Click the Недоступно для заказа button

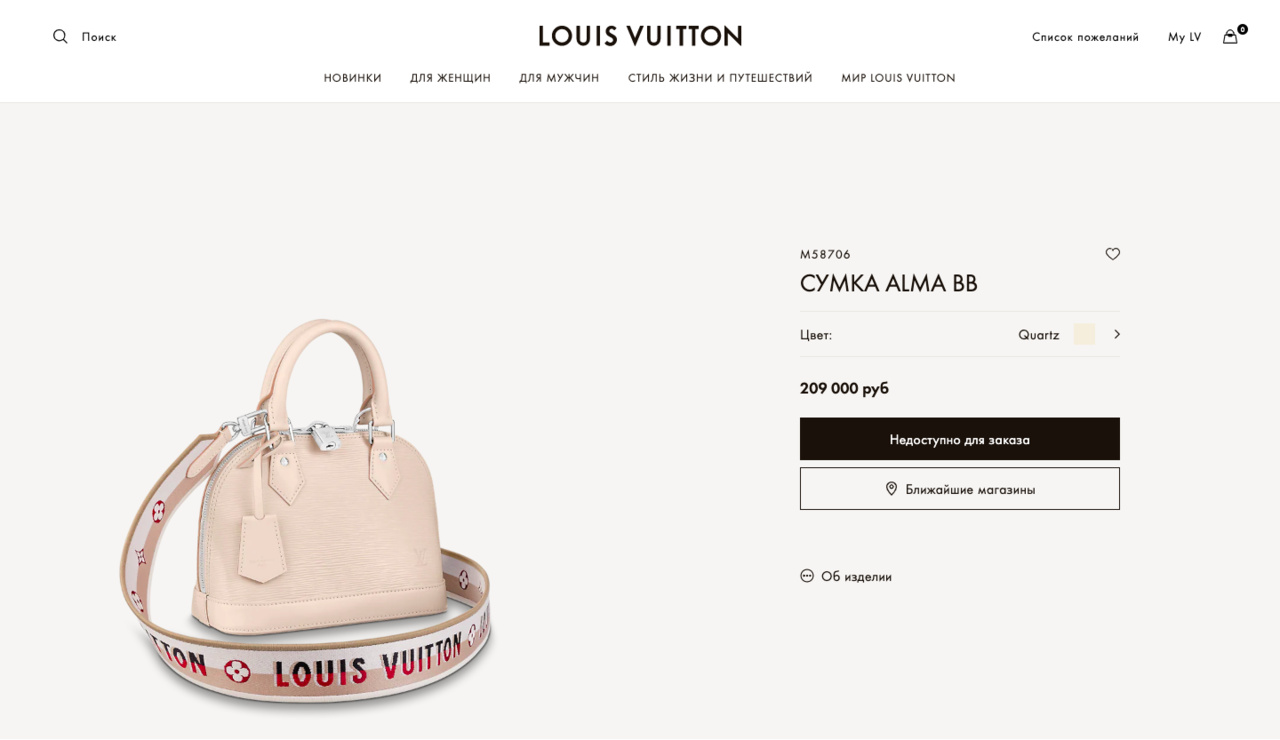960,439
